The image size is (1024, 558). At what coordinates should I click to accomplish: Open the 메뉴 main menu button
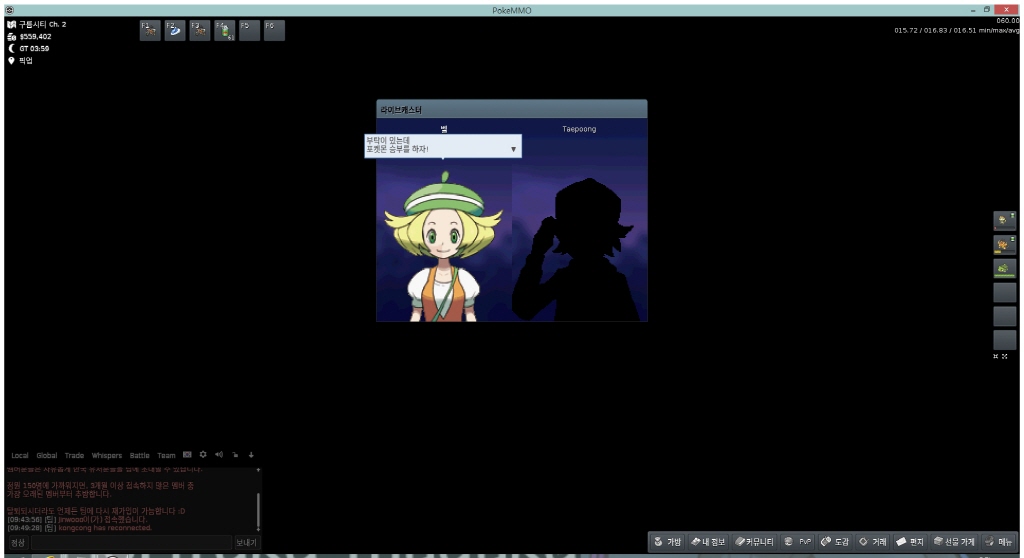(997, 542)
